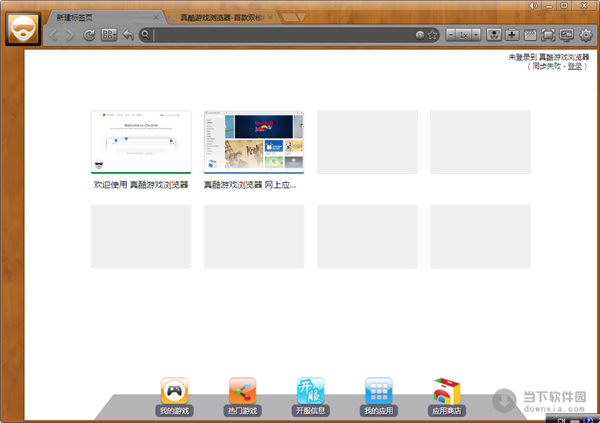This screenshot has width=600, height=423.
Task: Click the browser avatar logo icon
Action: (x=23, y=29)
